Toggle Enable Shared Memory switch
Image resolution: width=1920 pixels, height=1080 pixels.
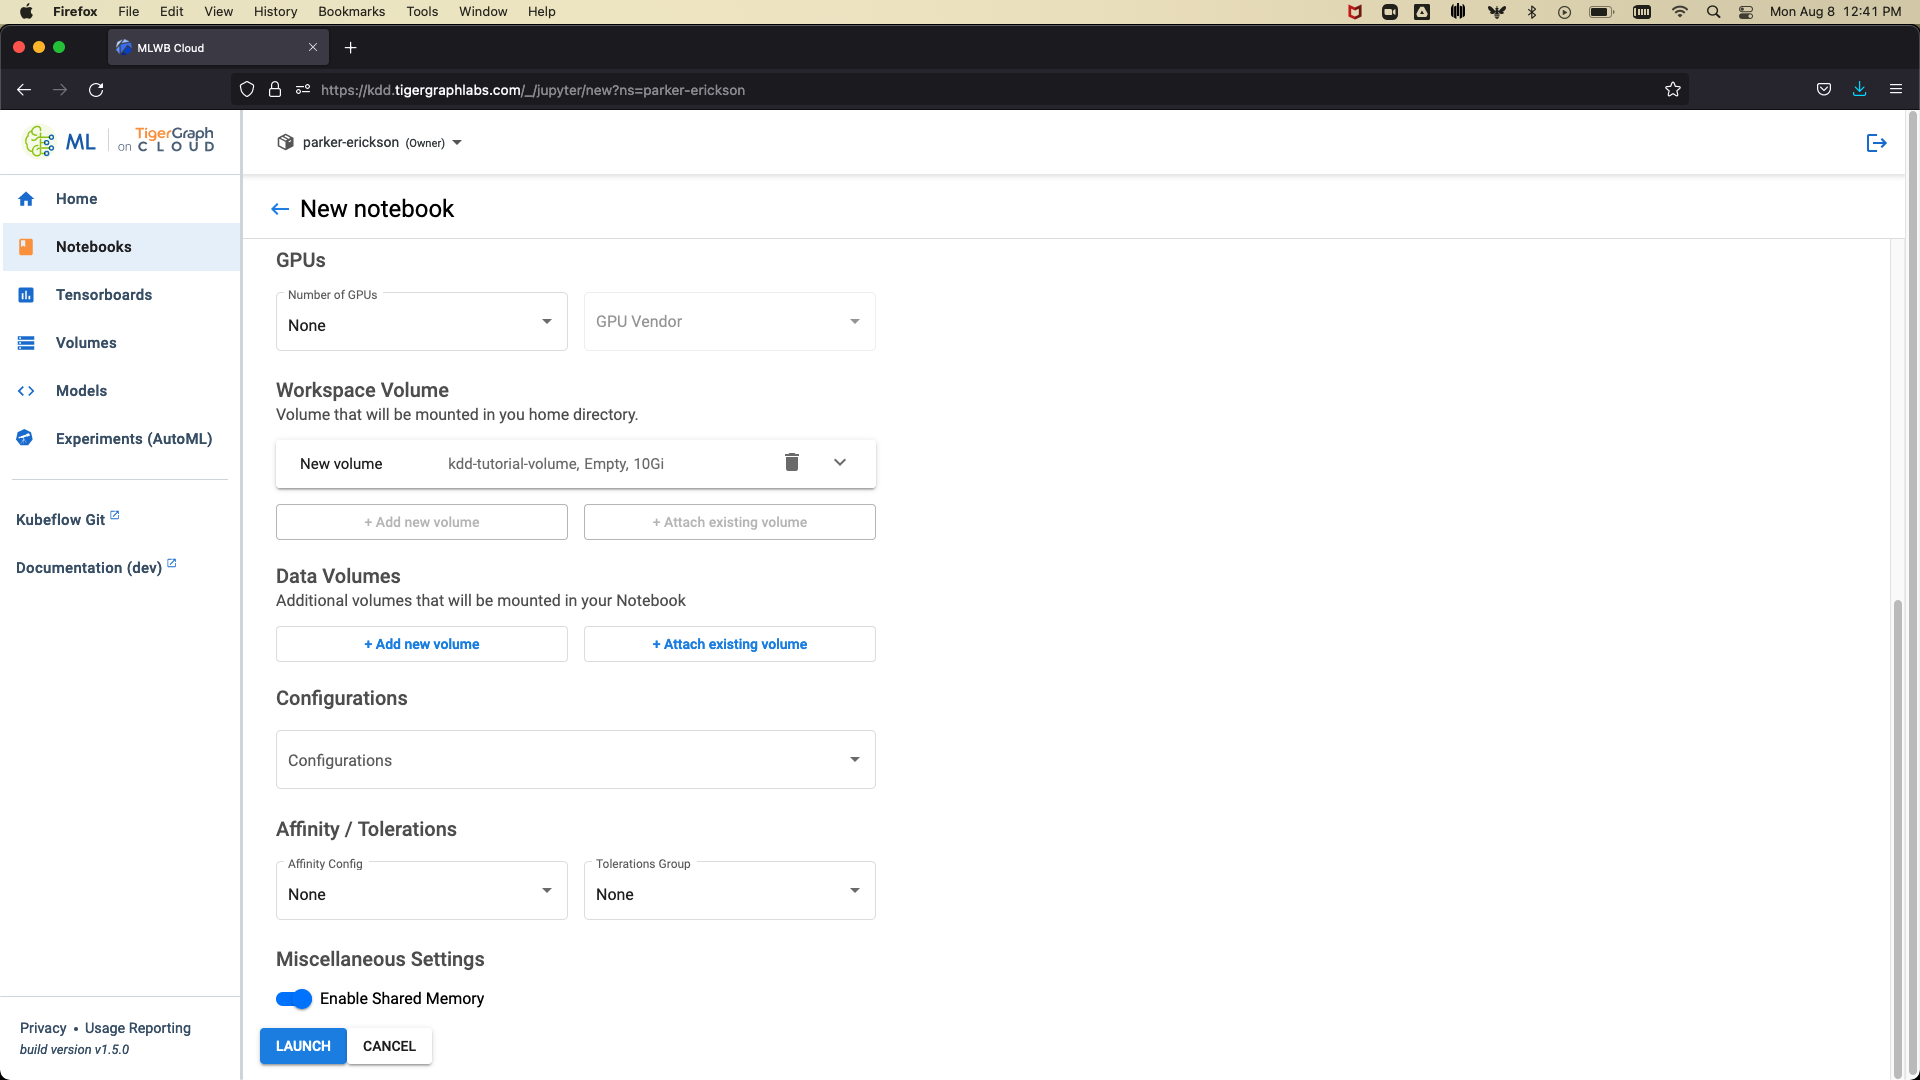(x=294, y=999)
